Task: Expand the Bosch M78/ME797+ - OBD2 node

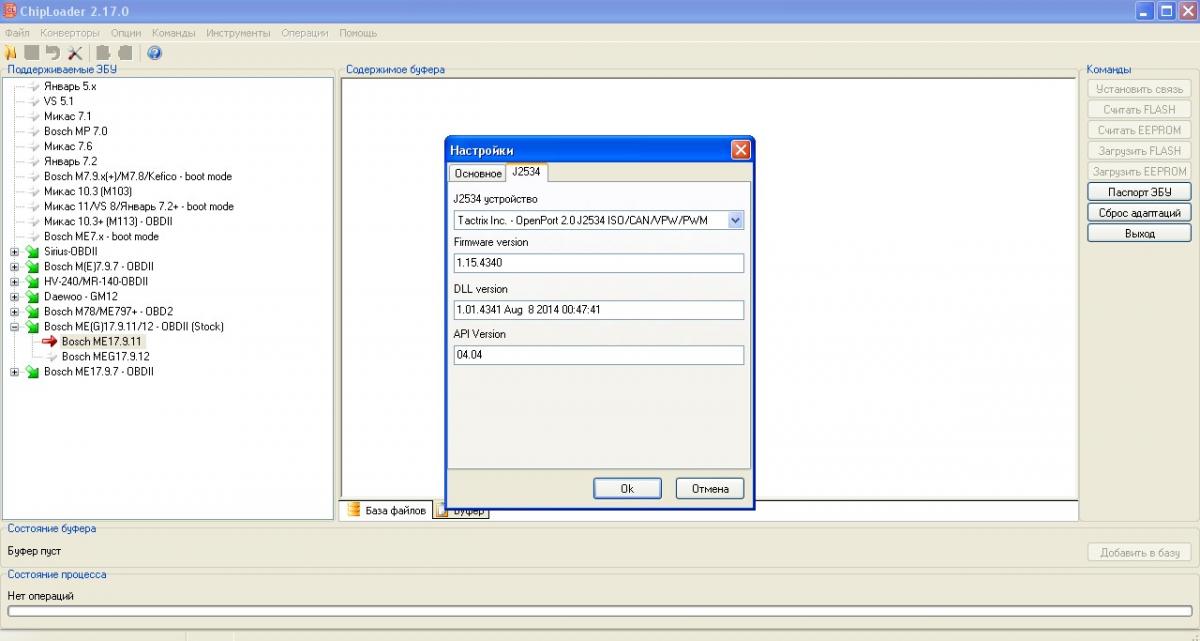Action: pos(15,311)
